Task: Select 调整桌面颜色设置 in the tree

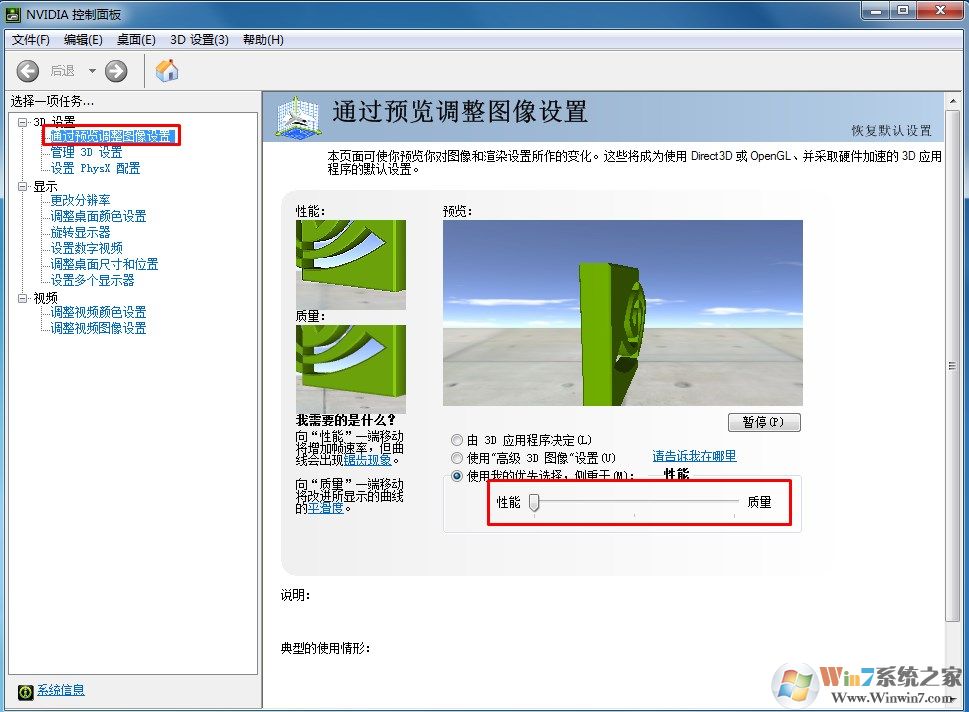Action: [98, 216]
